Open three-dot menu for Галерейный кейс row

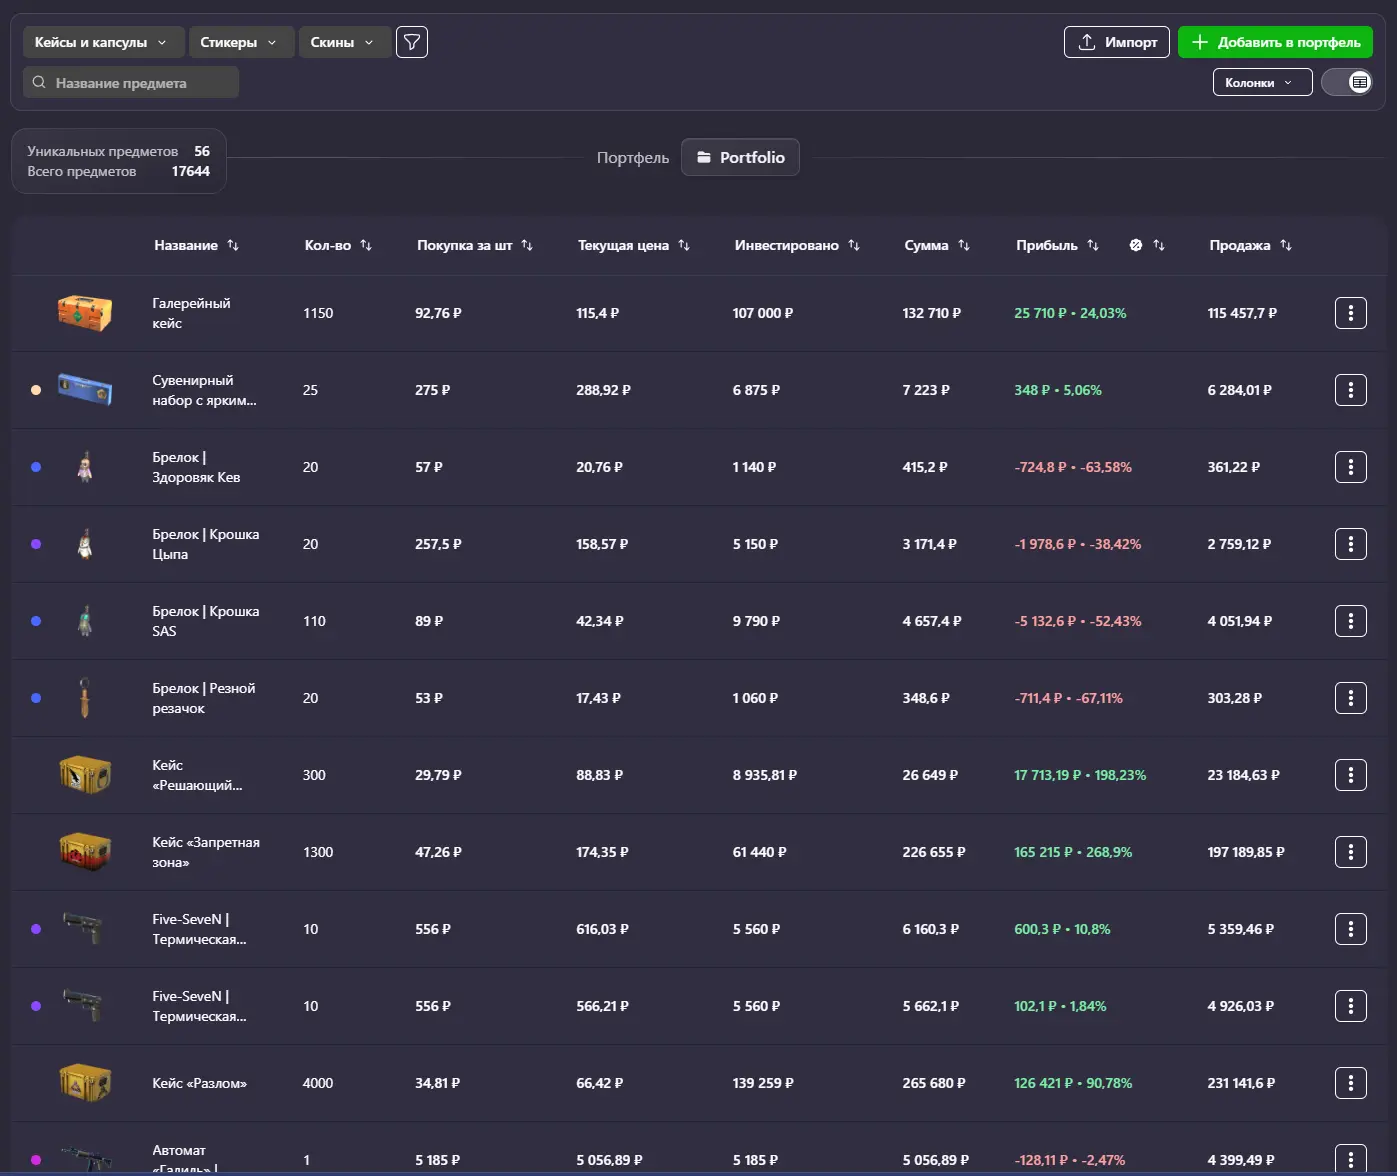(1350, 313)
